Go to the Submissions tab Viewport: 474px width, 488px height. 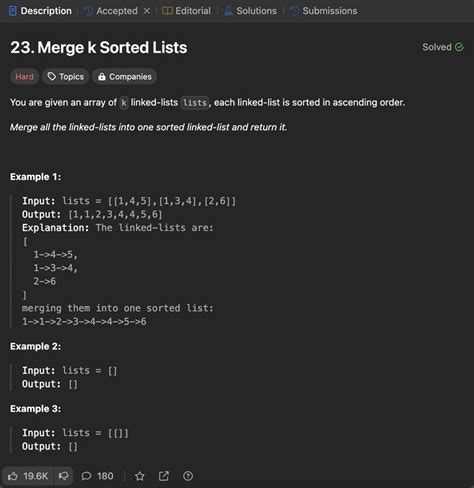(324, 11)
